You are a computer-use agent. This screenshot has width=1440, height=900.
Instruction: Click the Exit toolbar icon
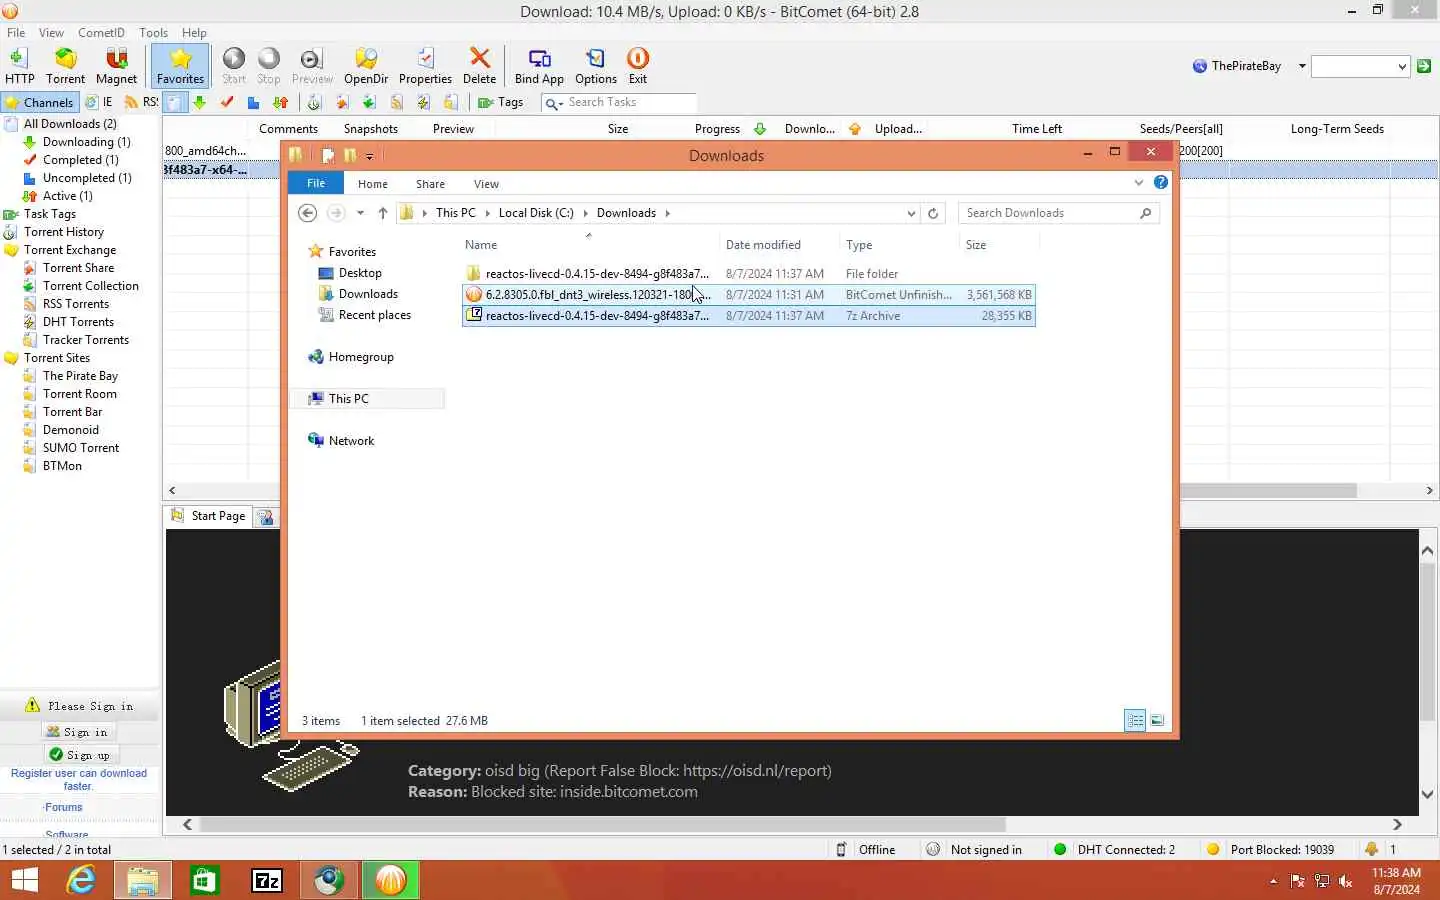click(638, 66)
